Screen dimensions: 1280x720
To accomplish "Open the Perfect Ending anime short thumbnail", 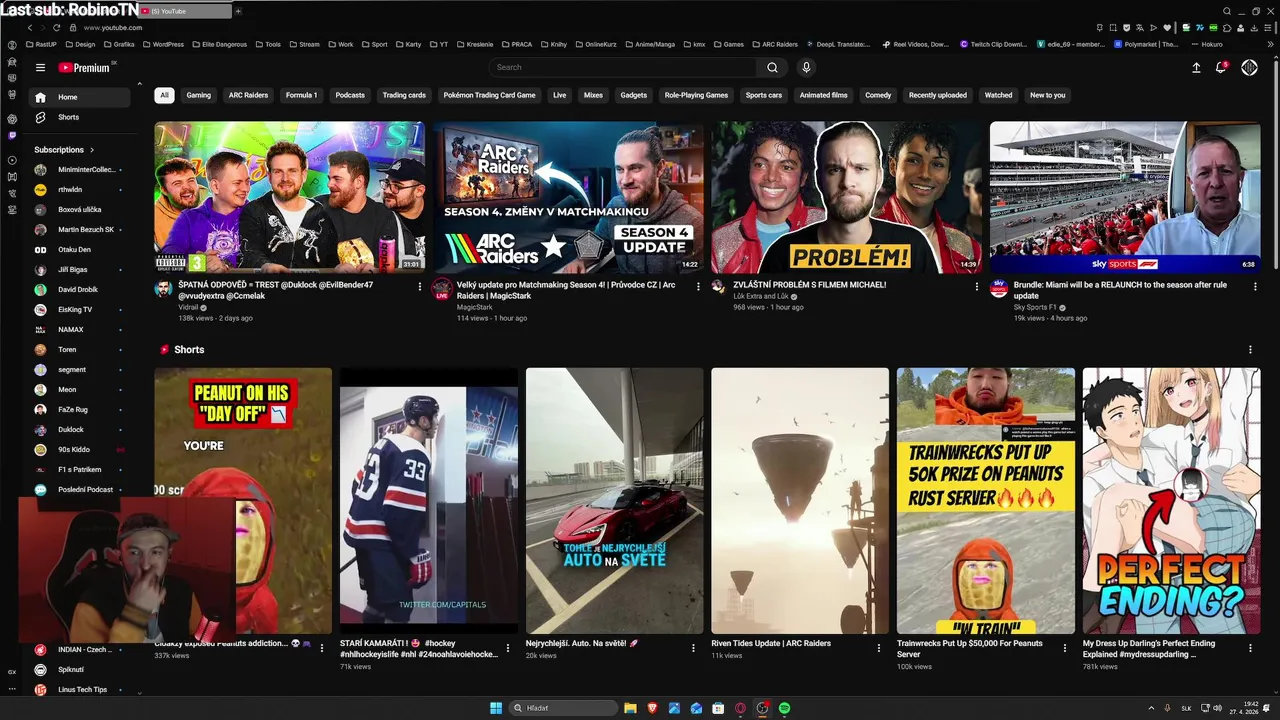I will (x=1171, y=500).
